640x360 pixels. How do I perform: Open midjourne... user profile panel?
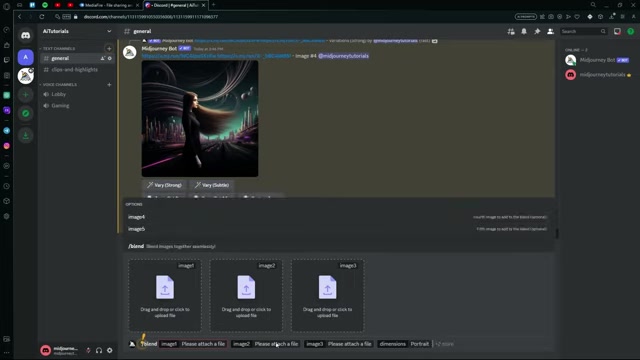click(x=60, y=350)
